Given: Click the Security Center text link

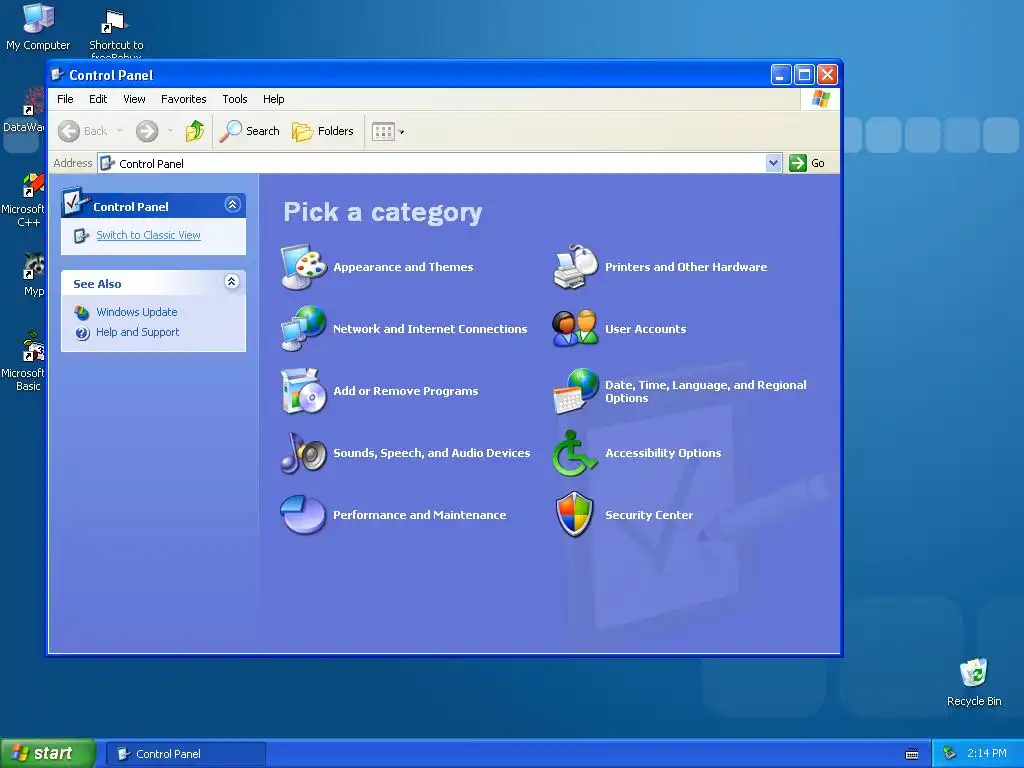Looking at the screenshot, I should click(648, 515).
